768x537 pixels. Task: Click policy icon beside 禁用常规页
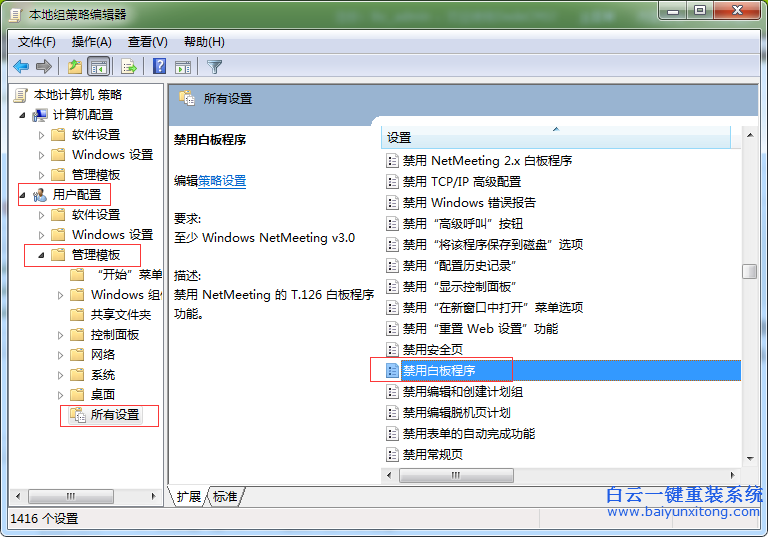point(392,455)
